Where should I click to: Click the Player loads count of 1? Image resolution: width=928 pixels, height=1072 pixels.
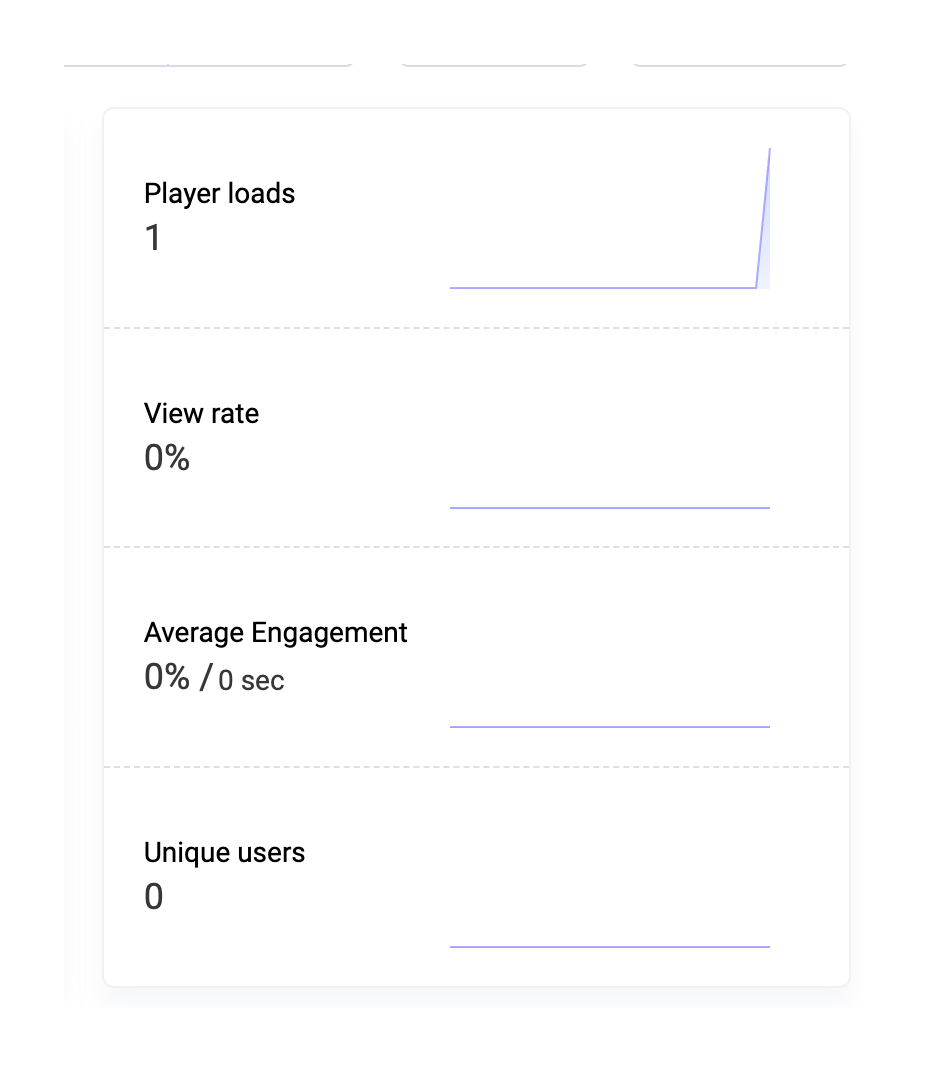(153, 238)
